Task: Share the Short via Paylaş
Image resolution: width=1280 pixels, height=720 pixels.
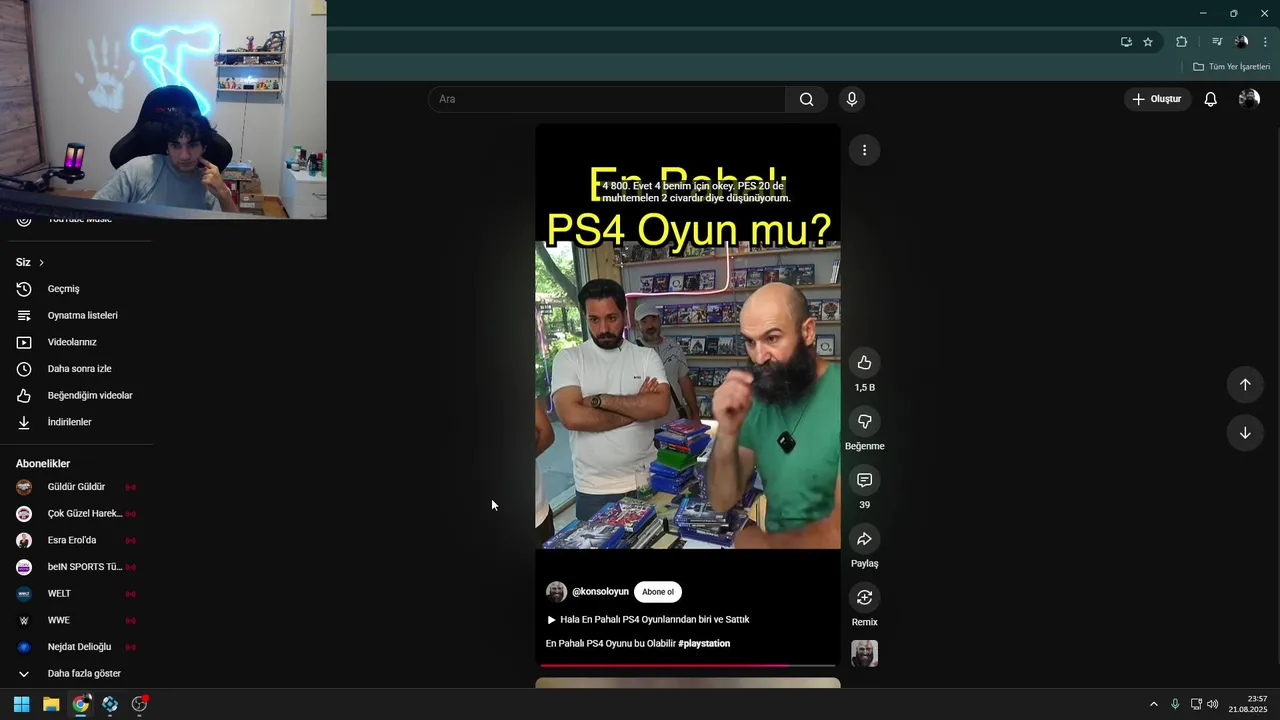Action: [x=865, y=539]
